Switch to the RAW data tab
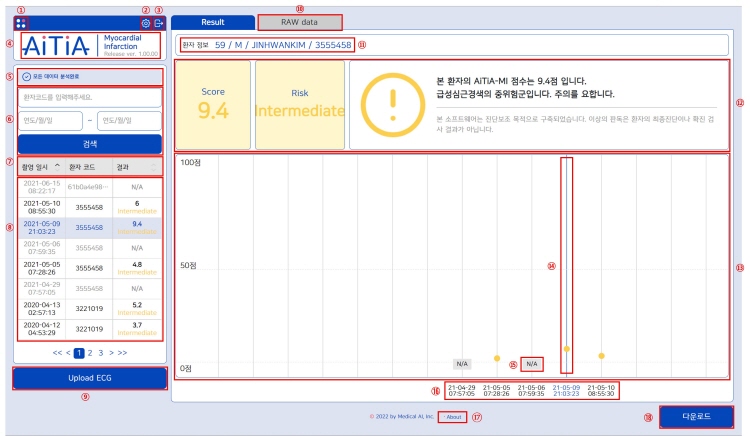 tap(299, 21)
